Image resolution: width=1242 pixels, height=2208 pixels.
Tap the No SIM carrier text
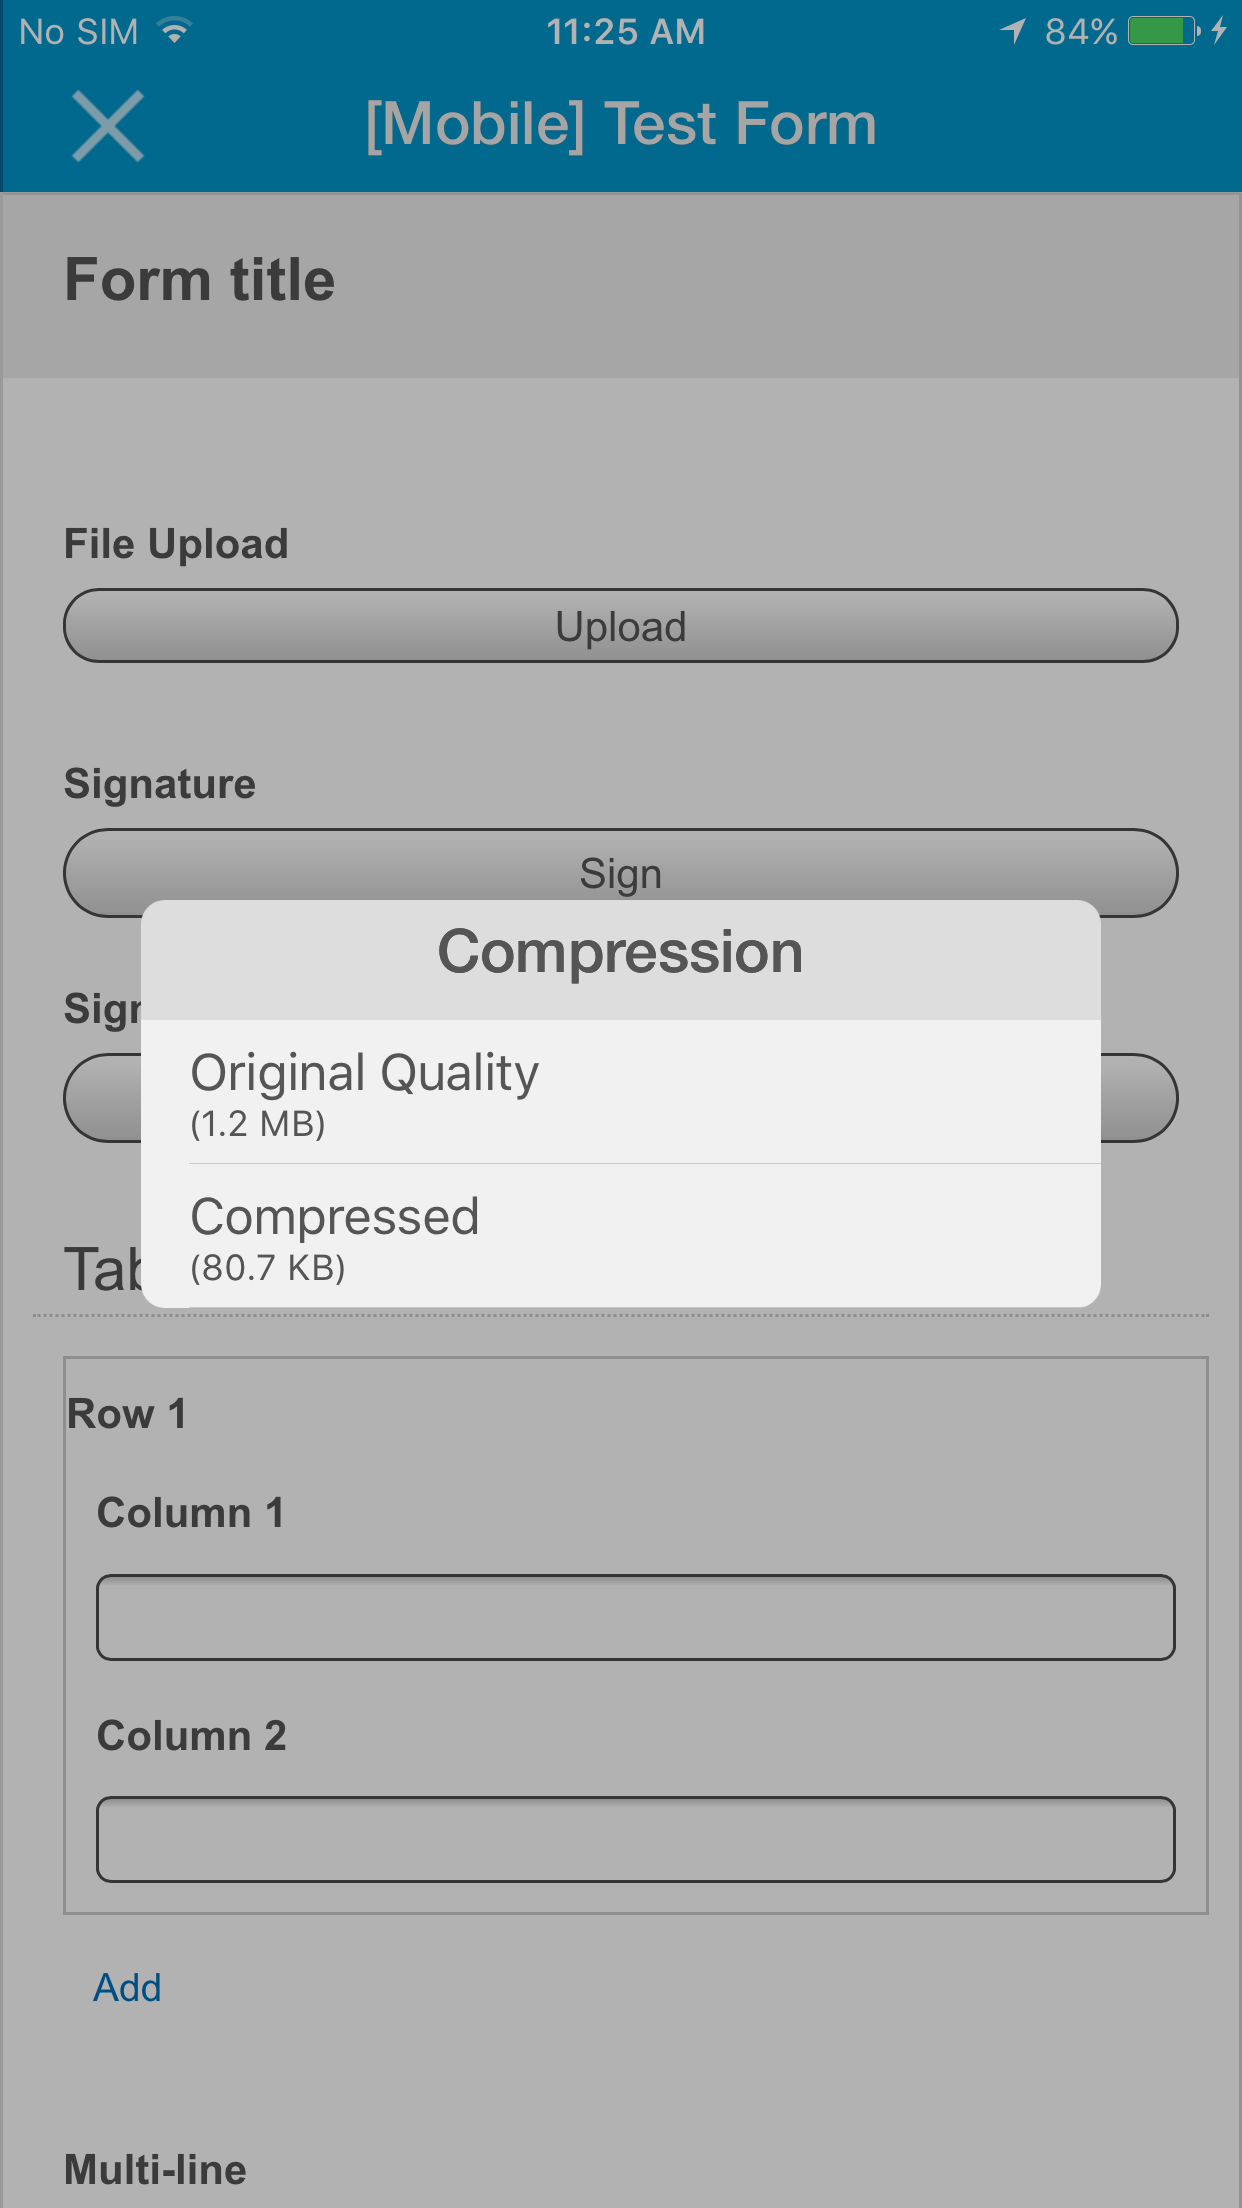click(79, 32)
